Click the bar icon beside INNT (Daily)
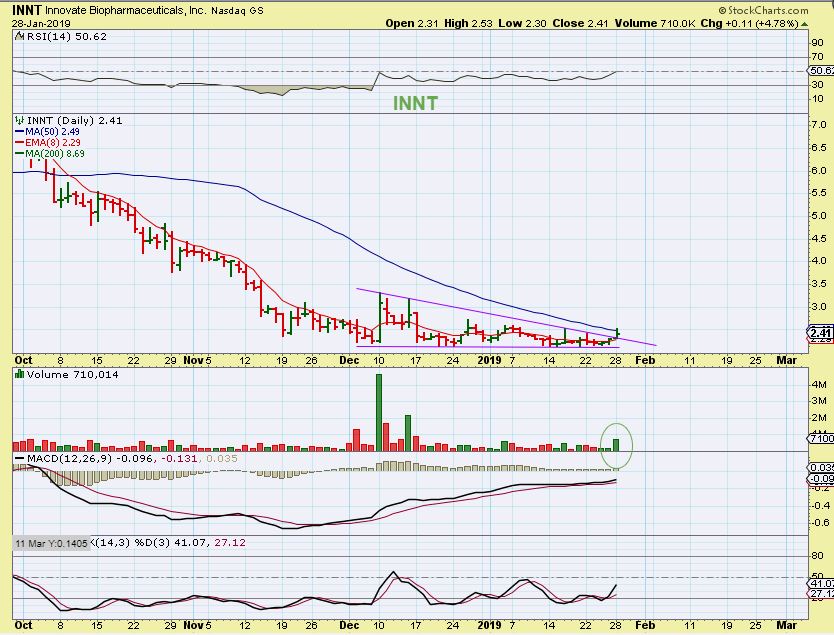Viewport: 834px width, 635px height. pyautogui.click(x=20, y=120)
